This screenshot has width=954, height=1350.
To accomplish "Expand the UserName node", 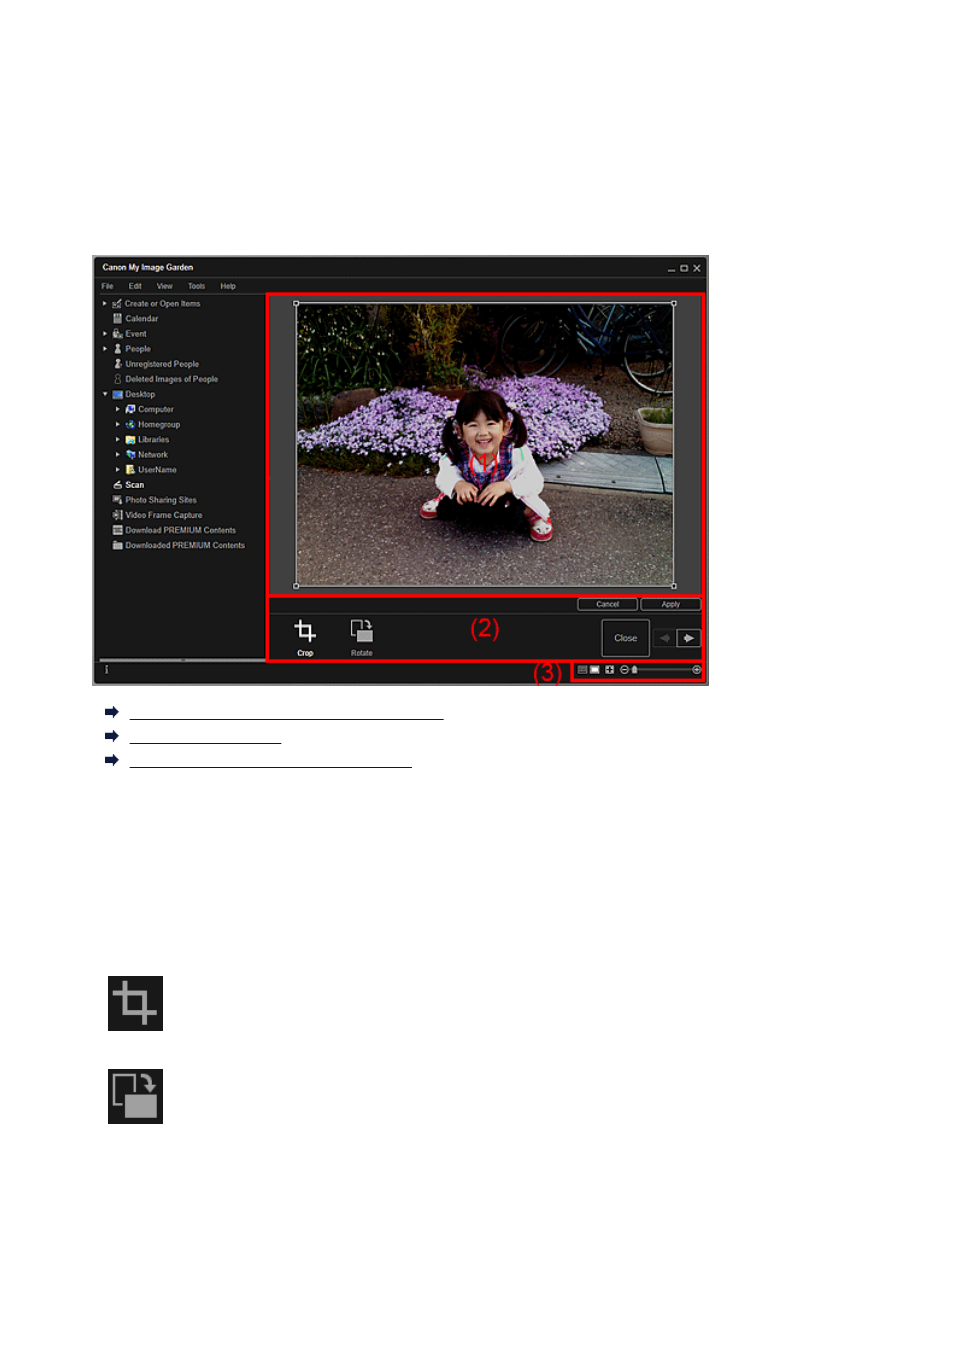I will (x=118, y=469).
